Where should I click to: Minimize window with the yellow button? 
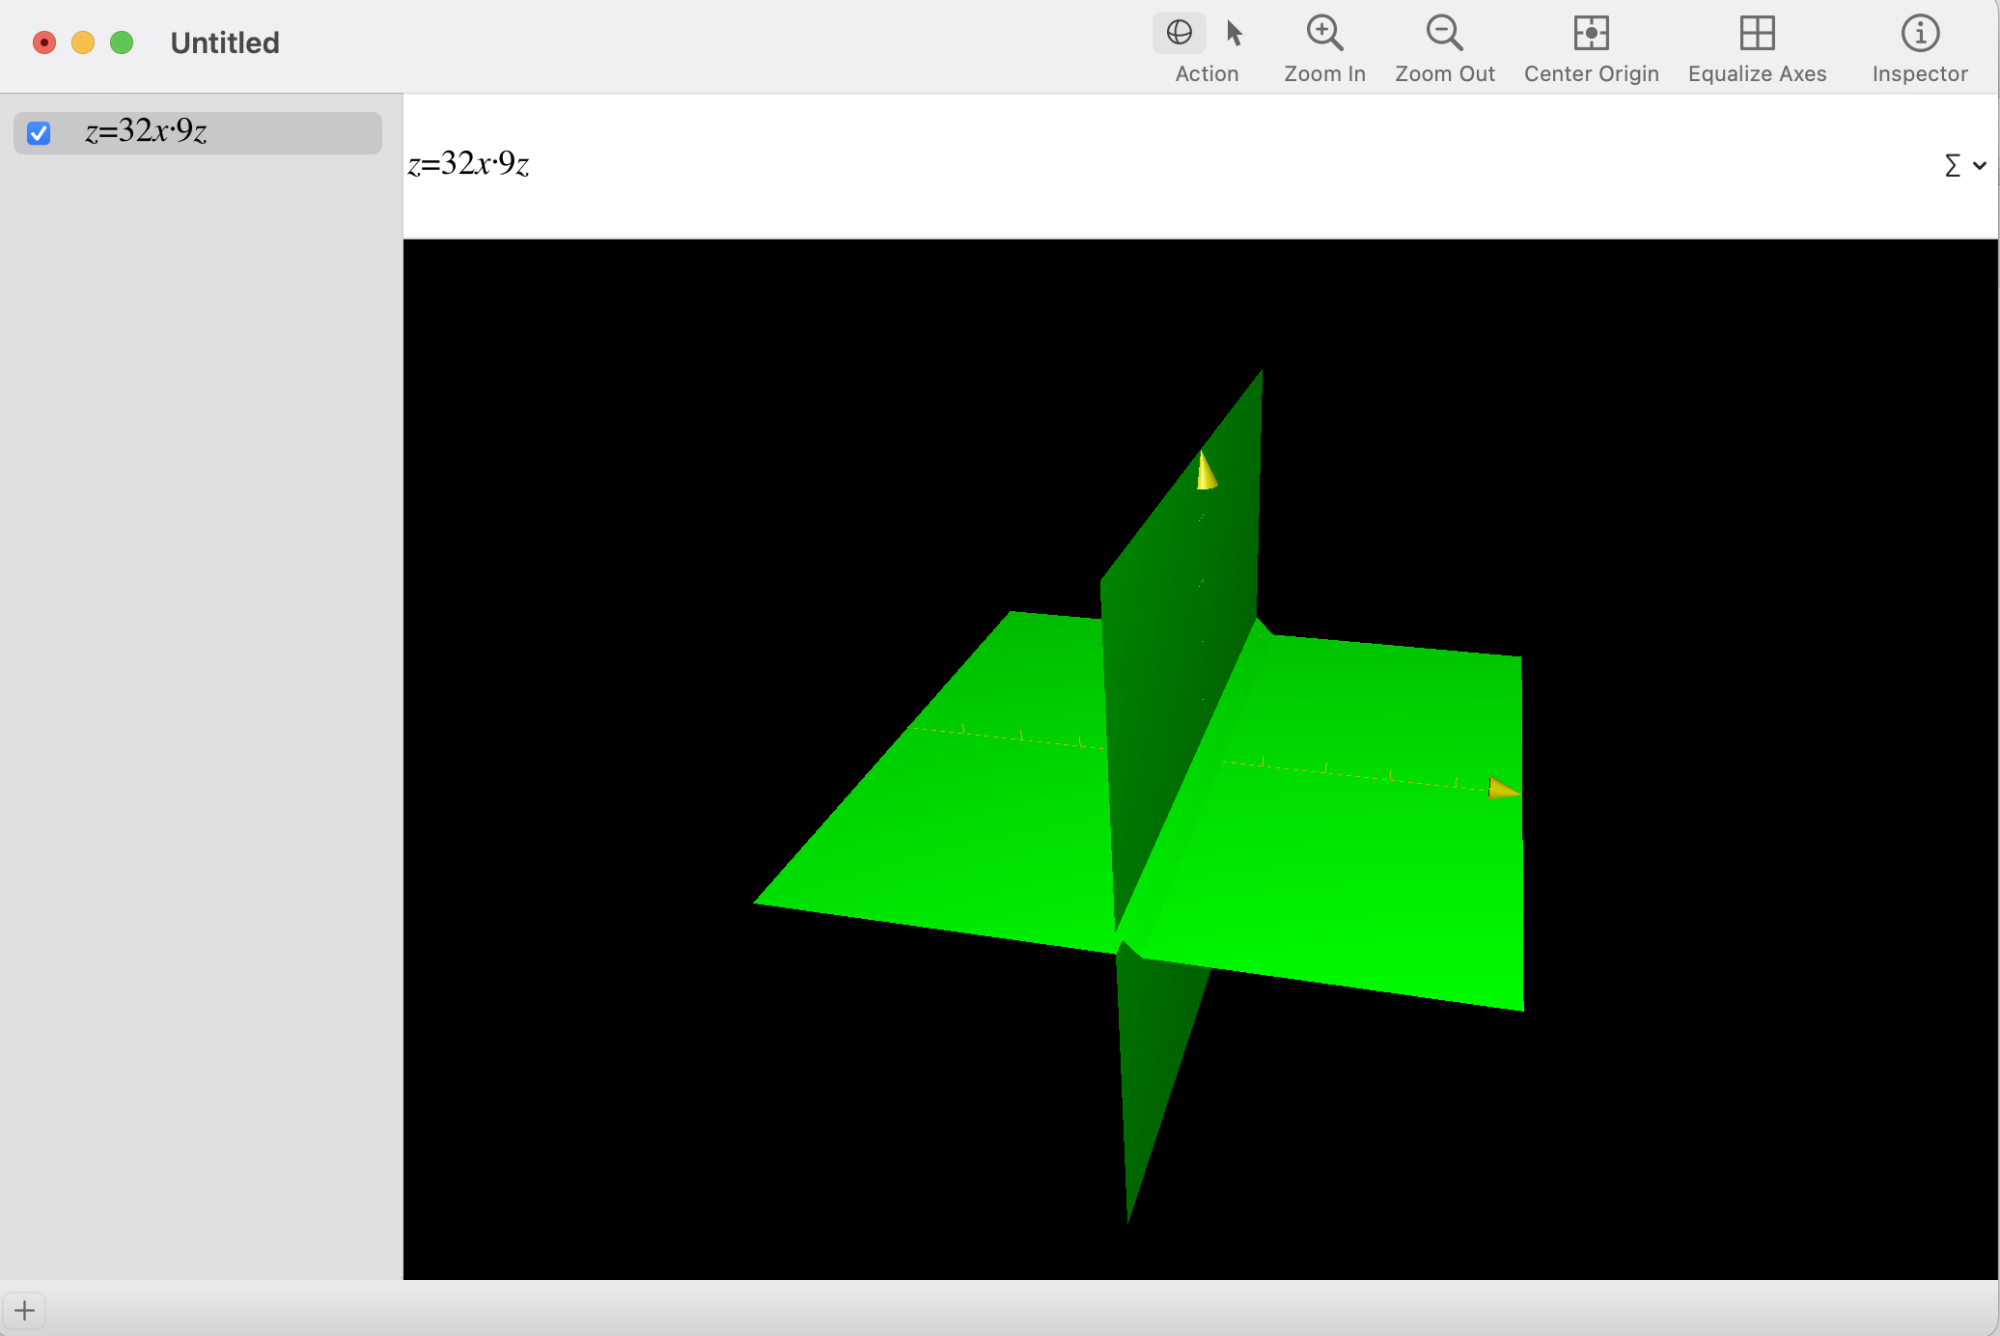[83, 43]
